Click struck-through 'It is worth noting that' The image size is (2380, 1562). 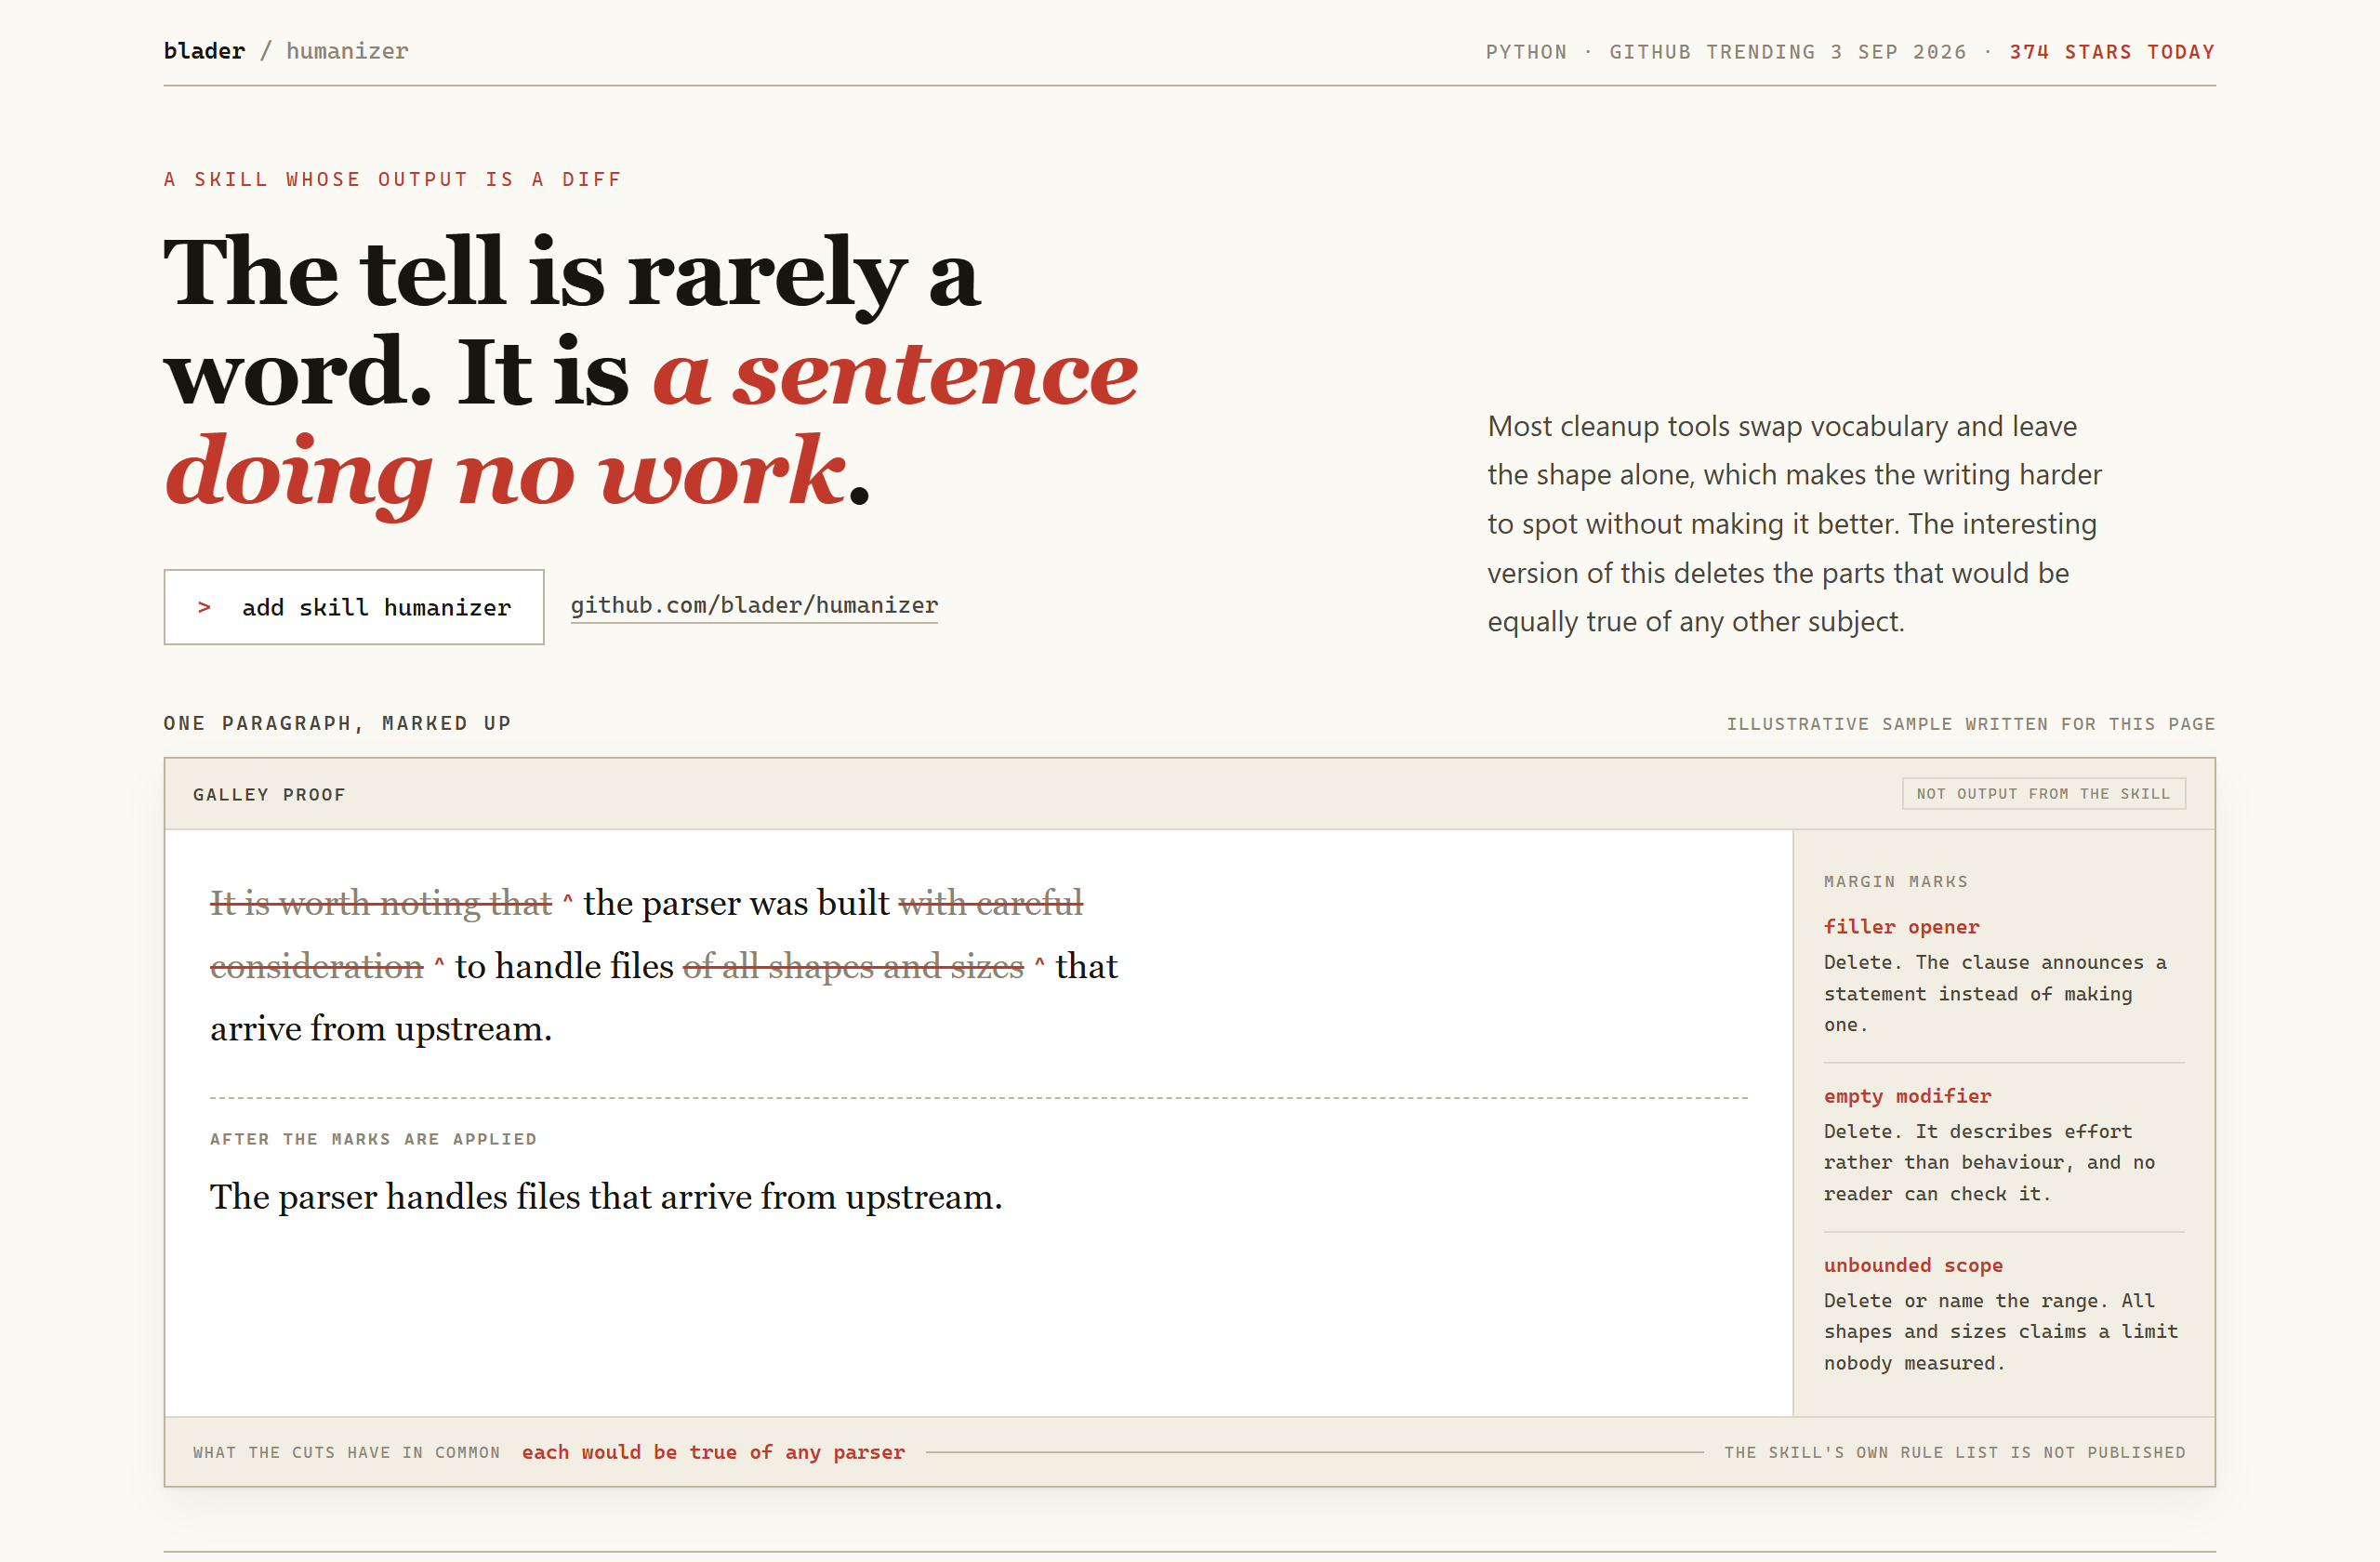click(381, 903)
